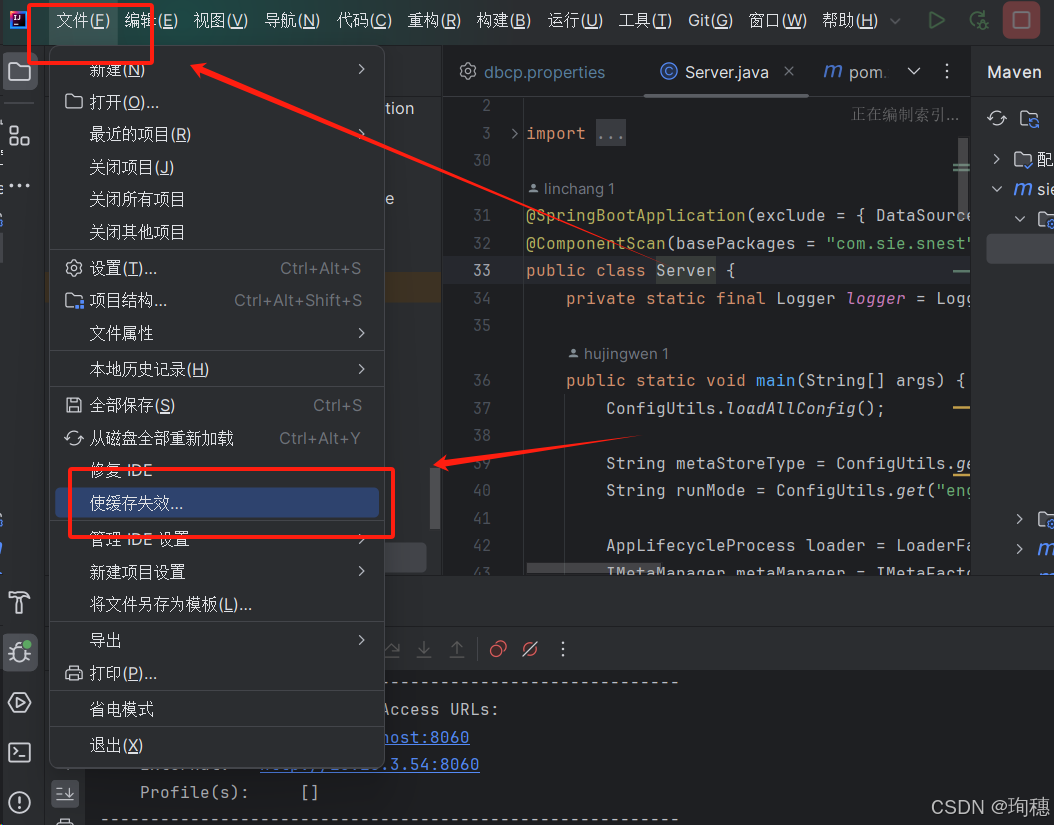Open the Git(G) menu
This screenshot has height=825, width=1054.
point(710,20)
